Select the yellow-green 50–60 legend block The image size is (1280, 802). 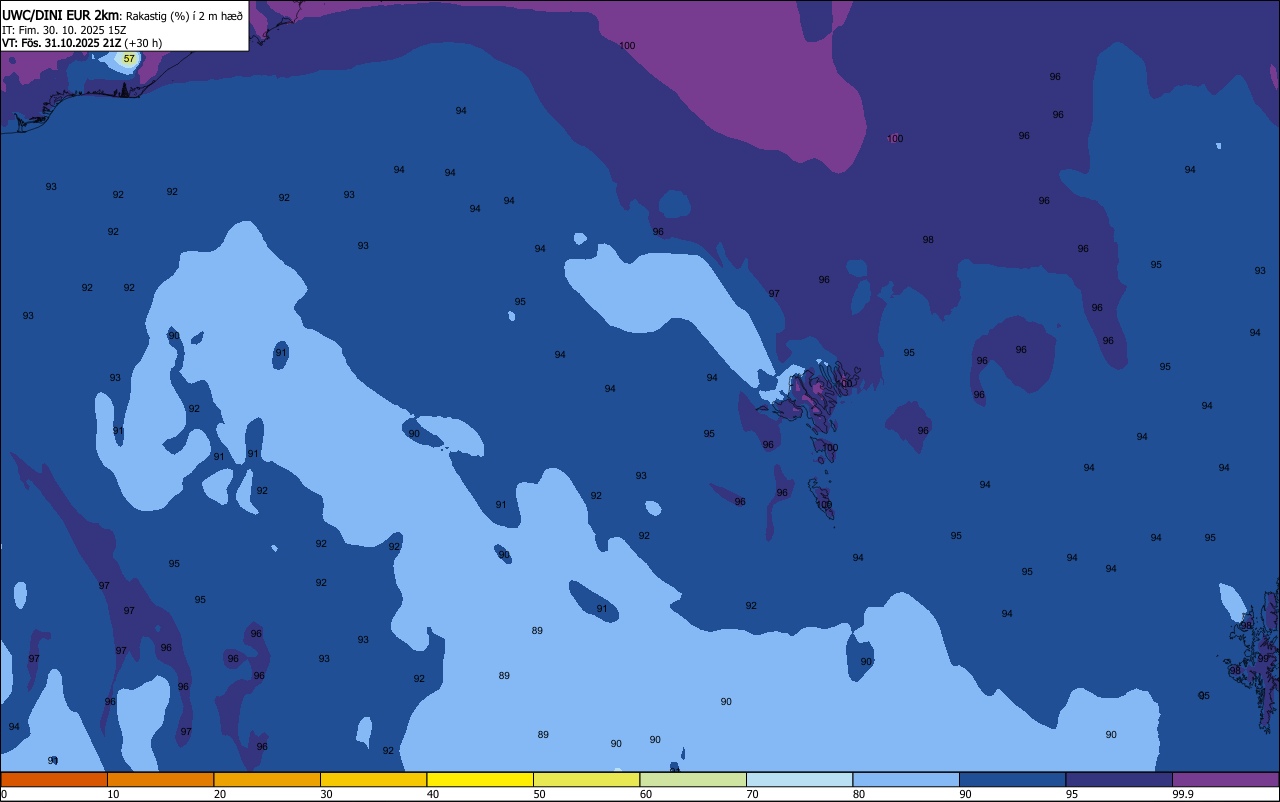tap(586, 779)
